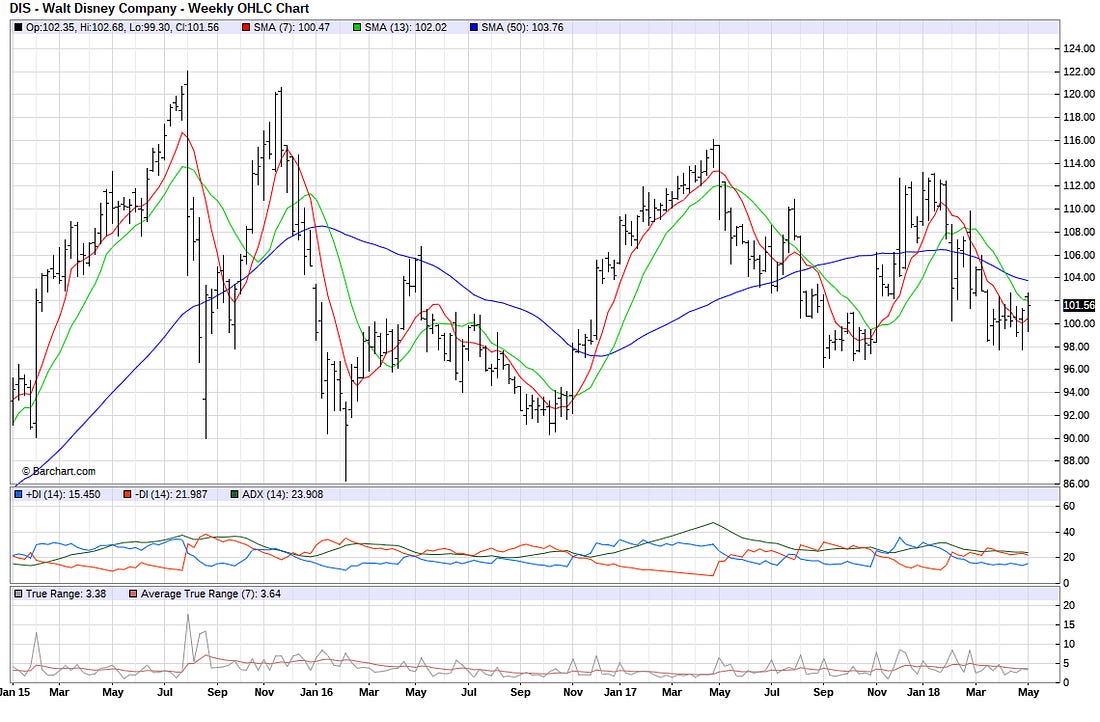Click the True Range: 3.38 label
The height and width of the screenshot is (722, 1100).
[66, 594]
